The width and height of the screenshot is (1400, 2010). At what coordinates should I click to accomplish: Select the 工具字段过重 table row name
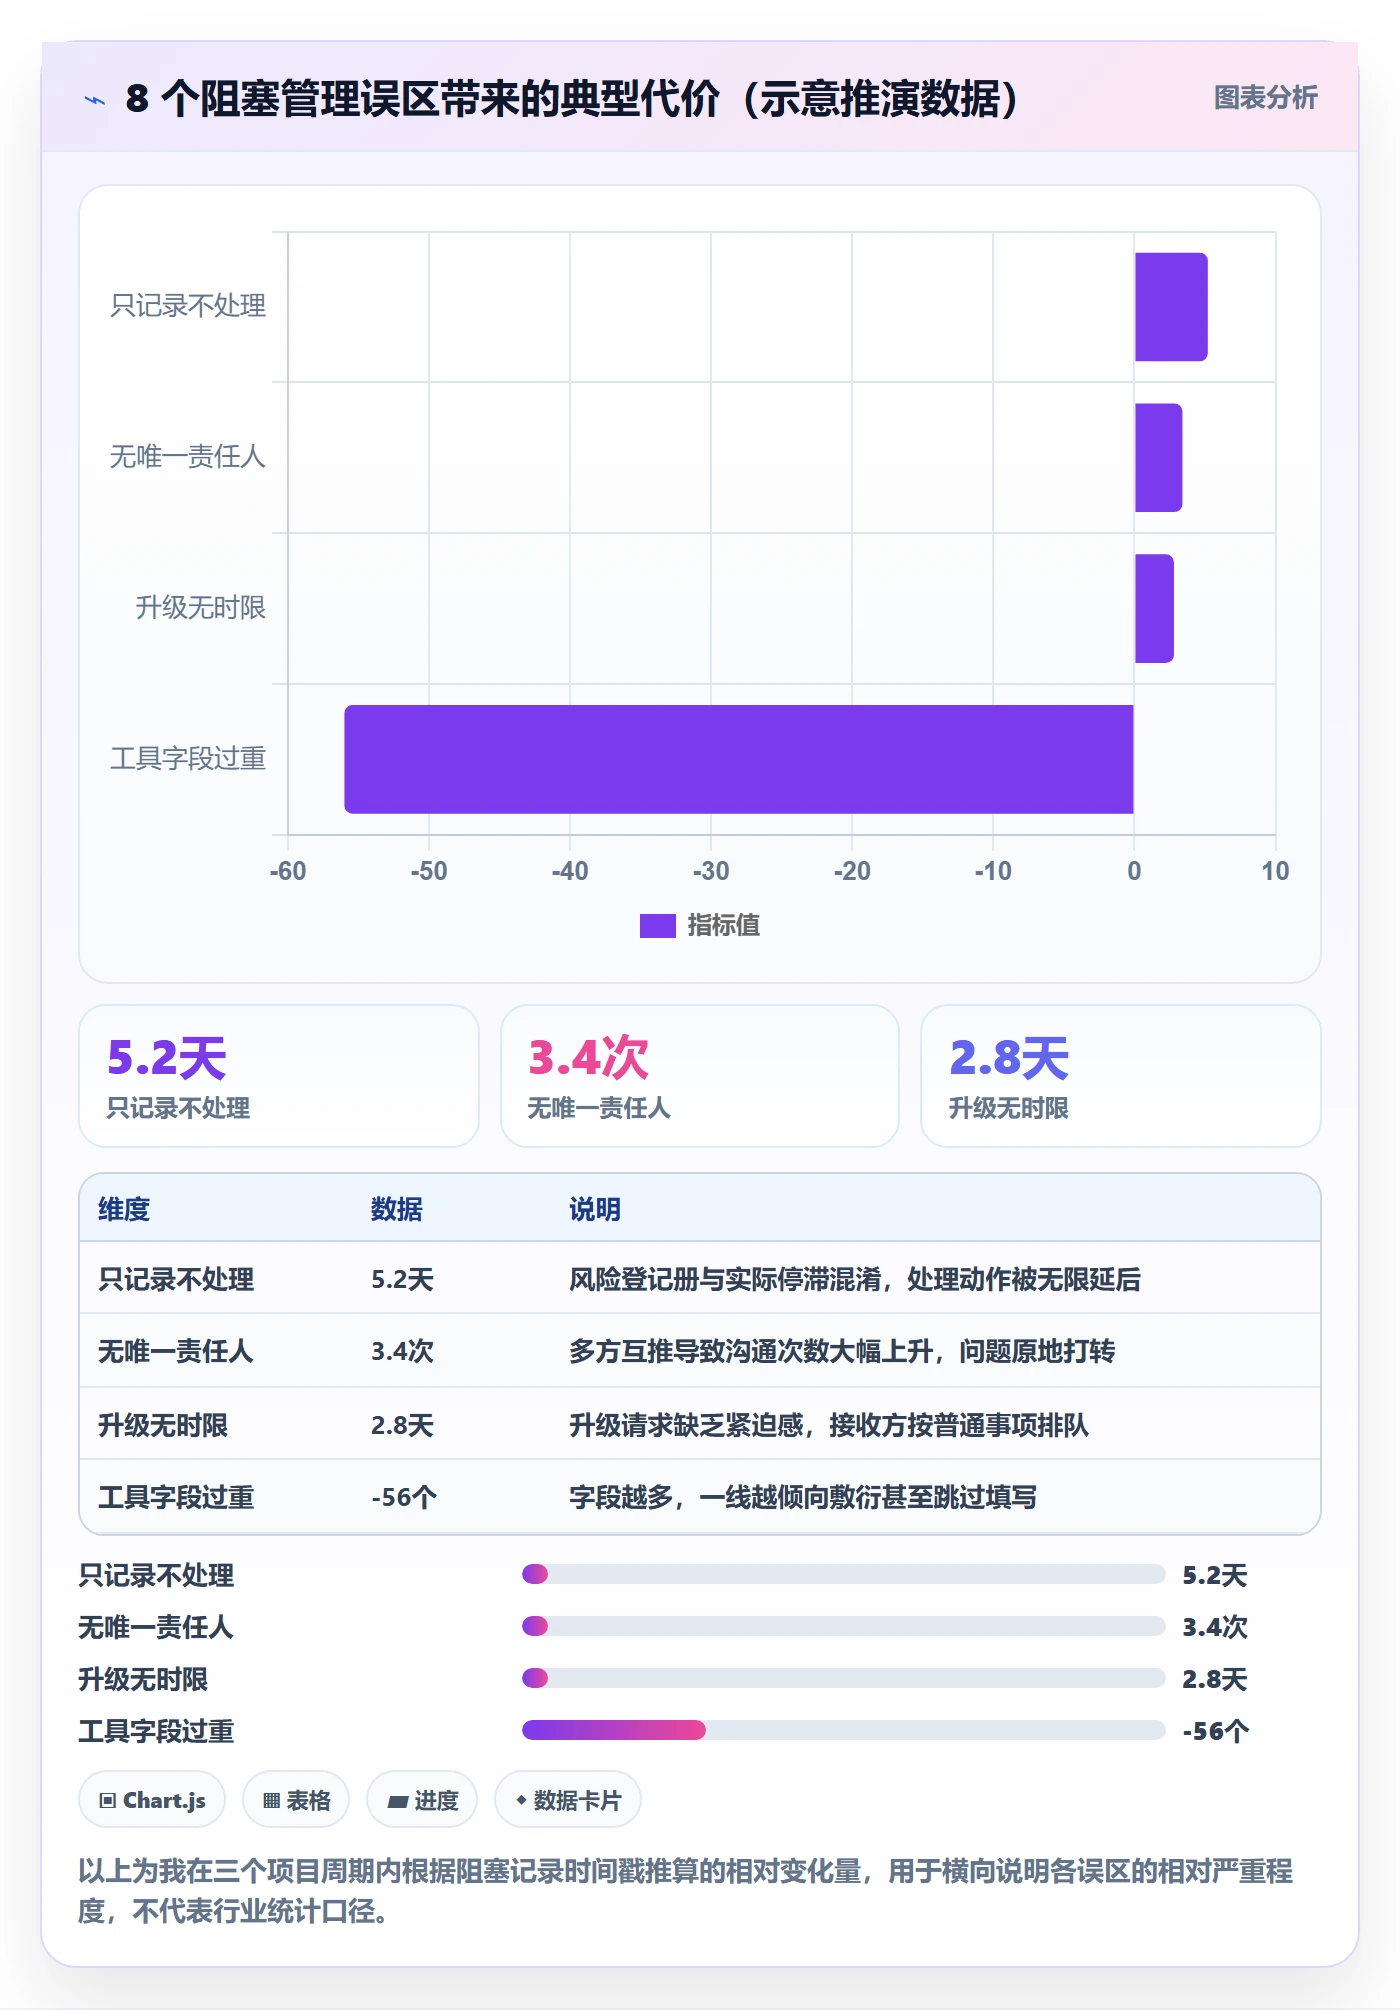coord(176,1497)
